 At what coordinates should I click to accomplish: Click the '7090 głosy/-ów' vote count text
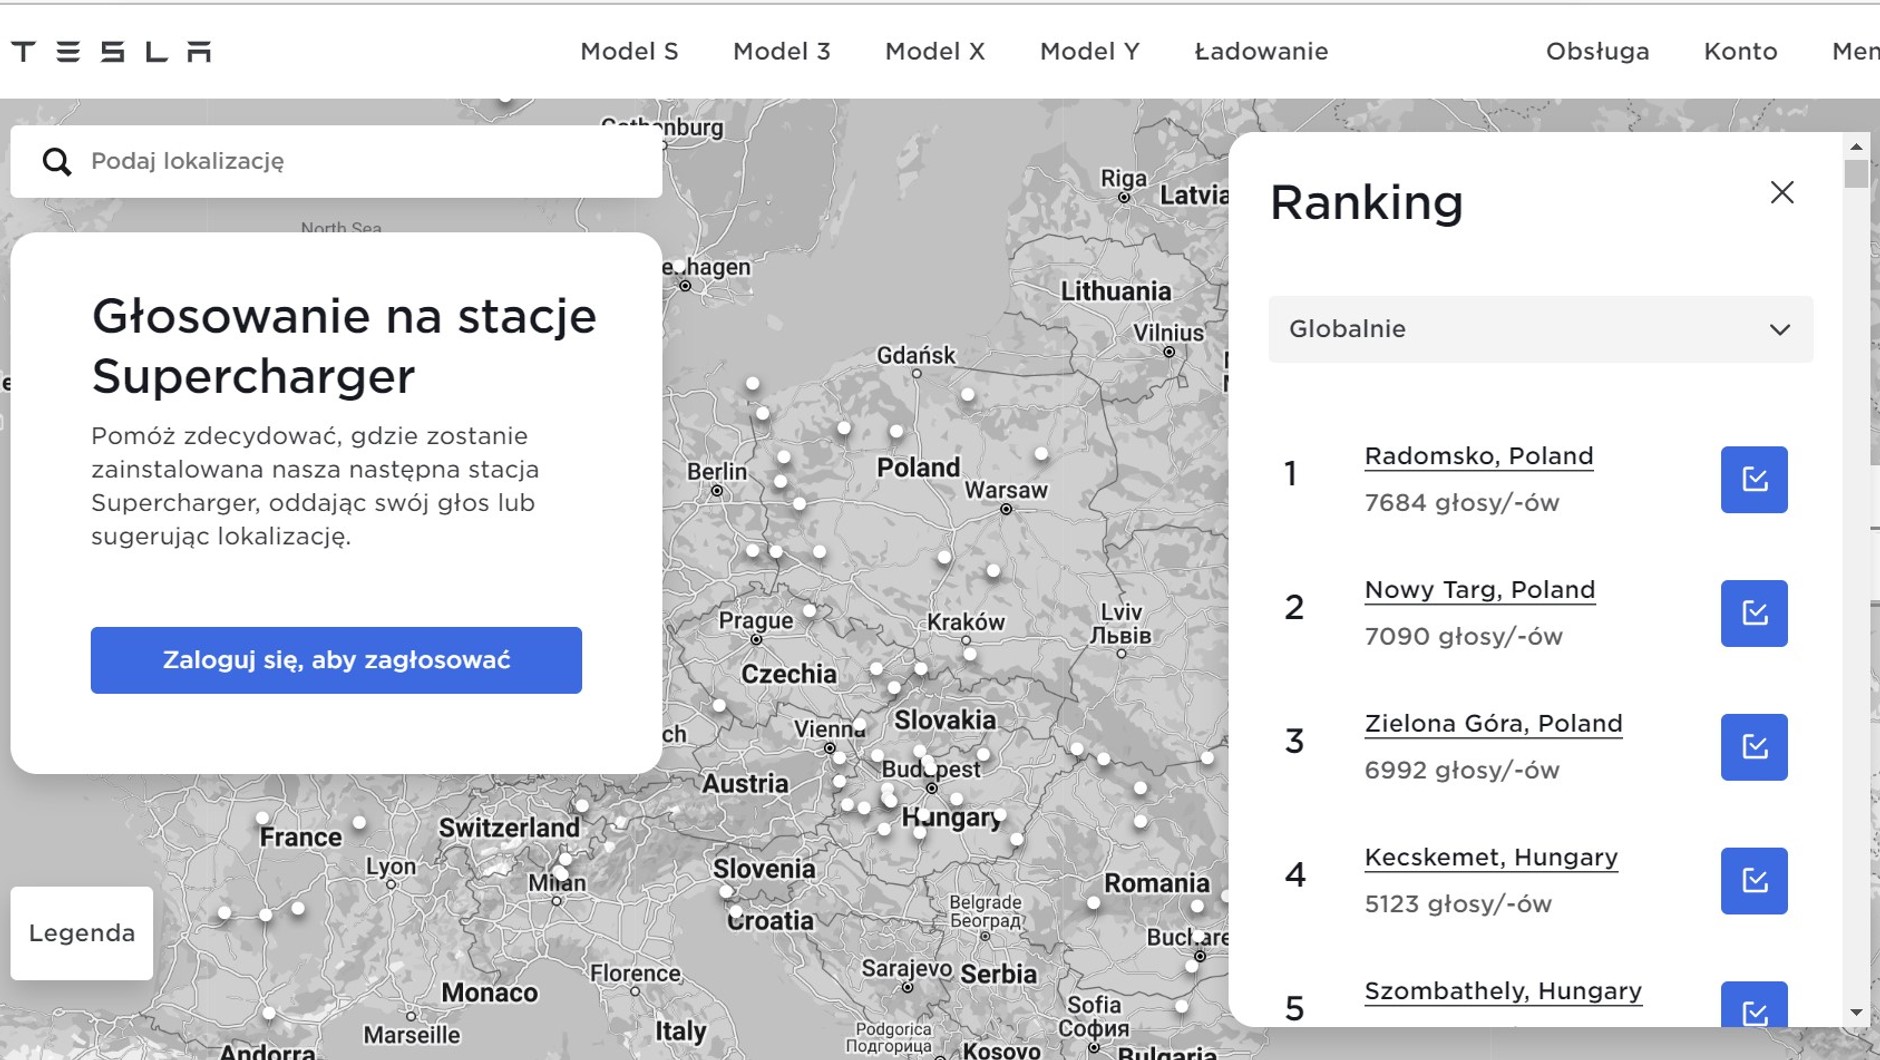click(1463, 637)
